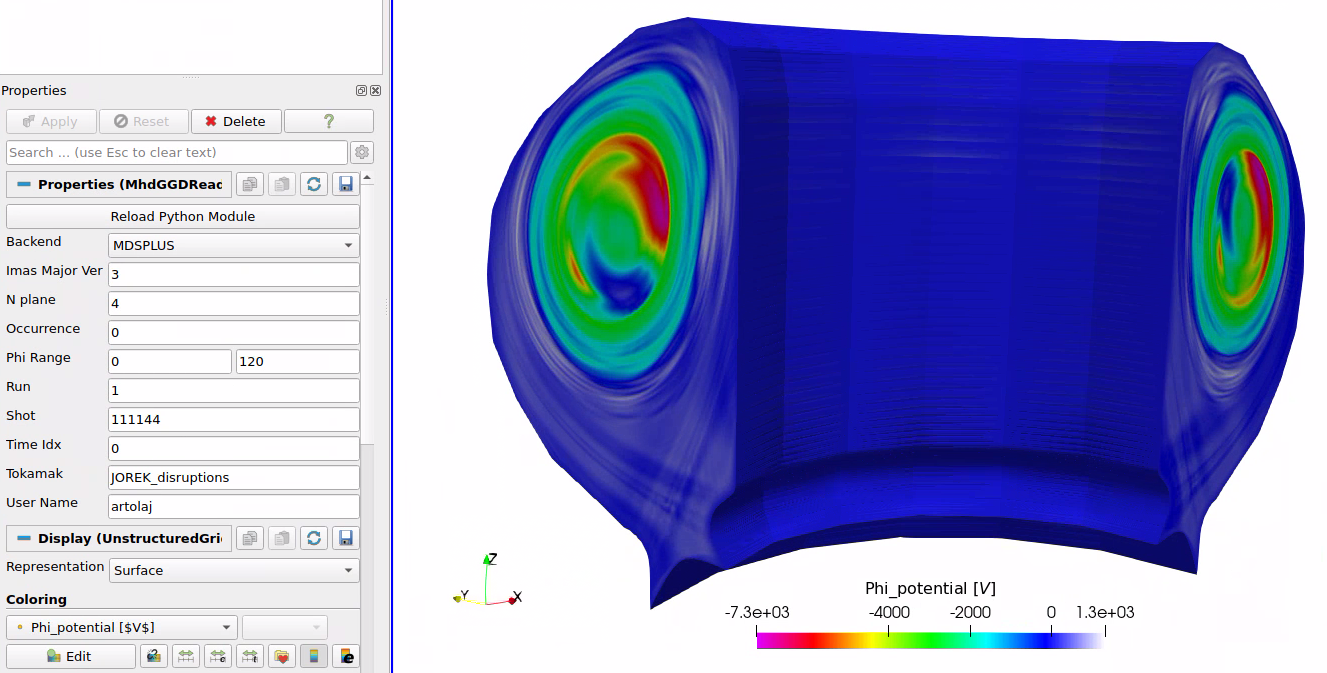This screenshot has height=673, width=1327.
Task: Click the use separate color map icon
Action: pyautogui.click(x=154, y=656)
